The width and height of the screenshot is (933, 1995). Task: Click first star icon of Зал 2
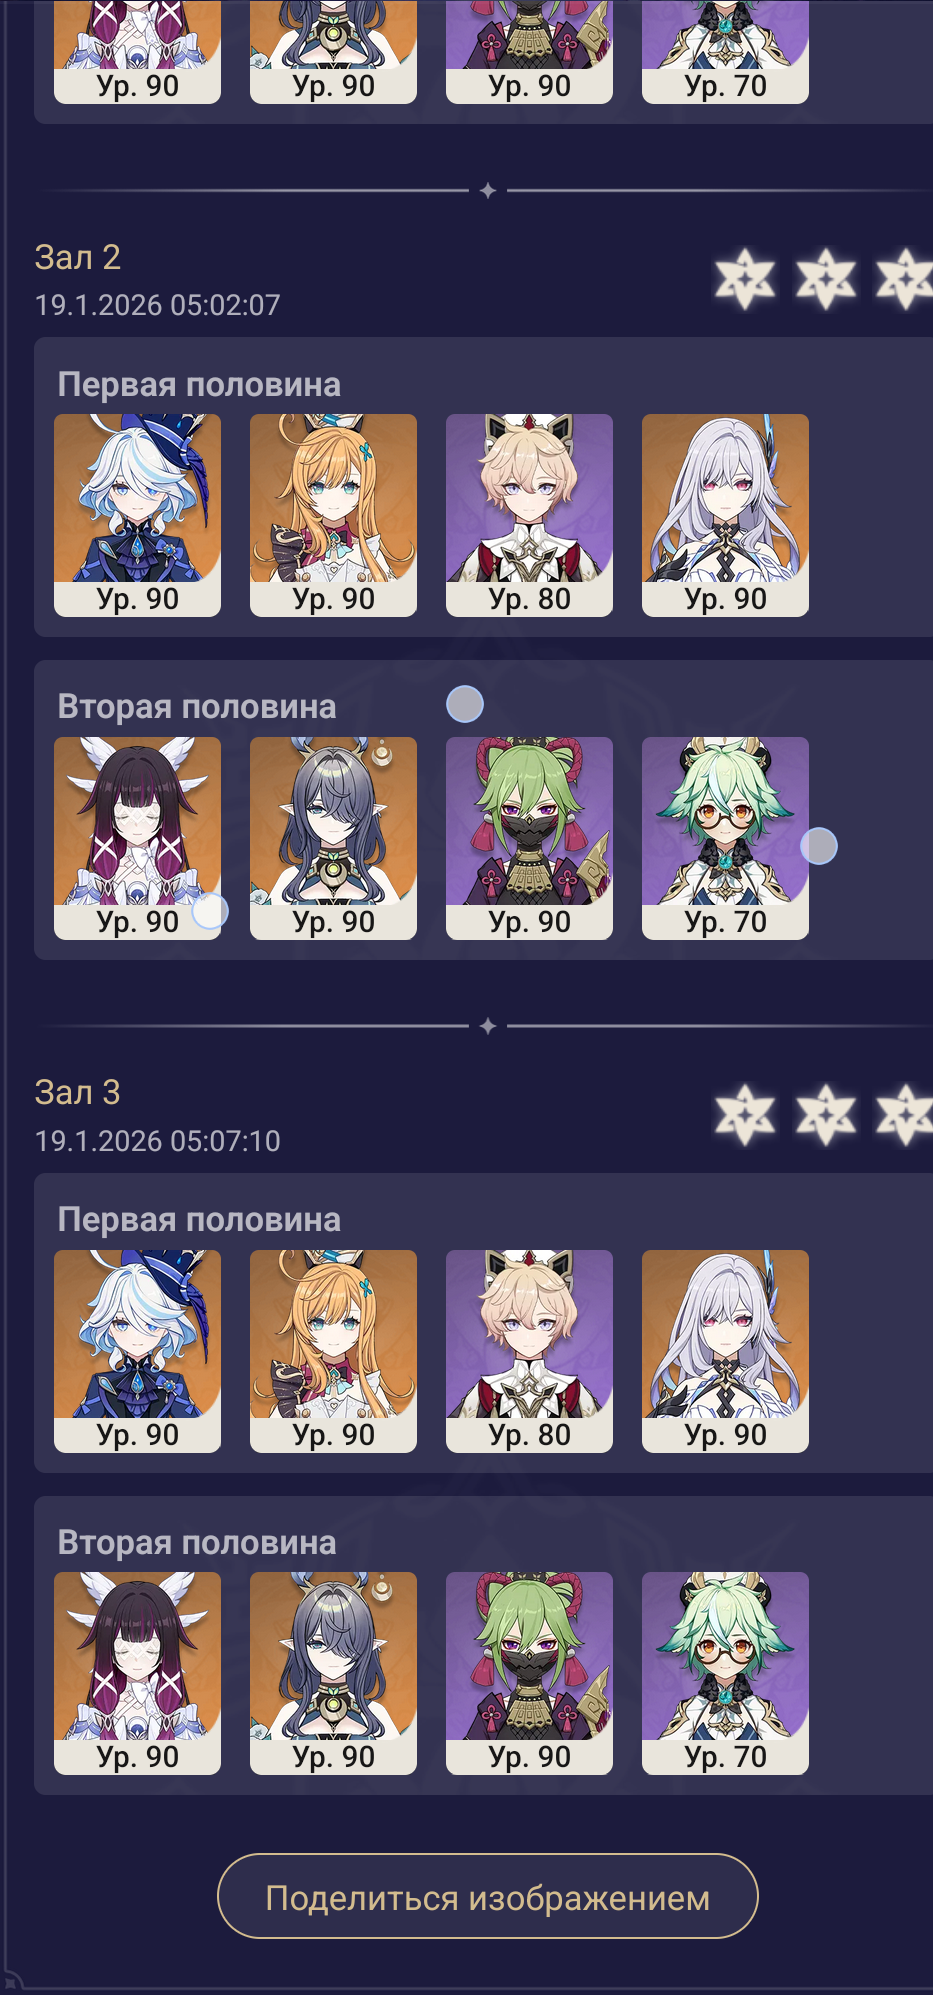(745, 279)
